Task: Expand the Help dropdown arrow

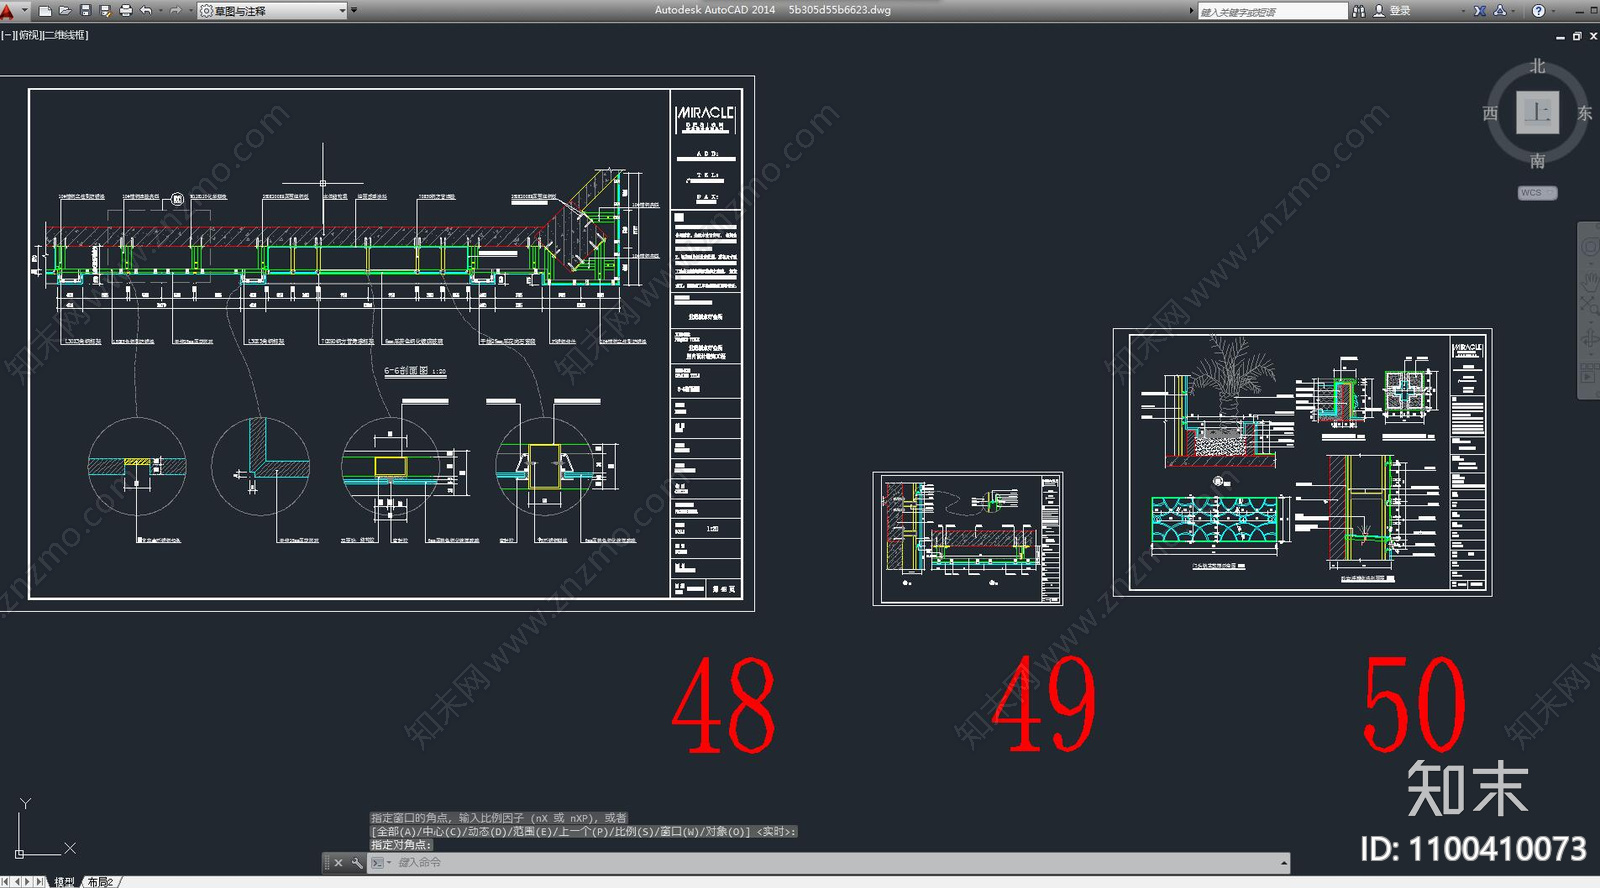Action: pyautogui.click(x=1553, y=11)
